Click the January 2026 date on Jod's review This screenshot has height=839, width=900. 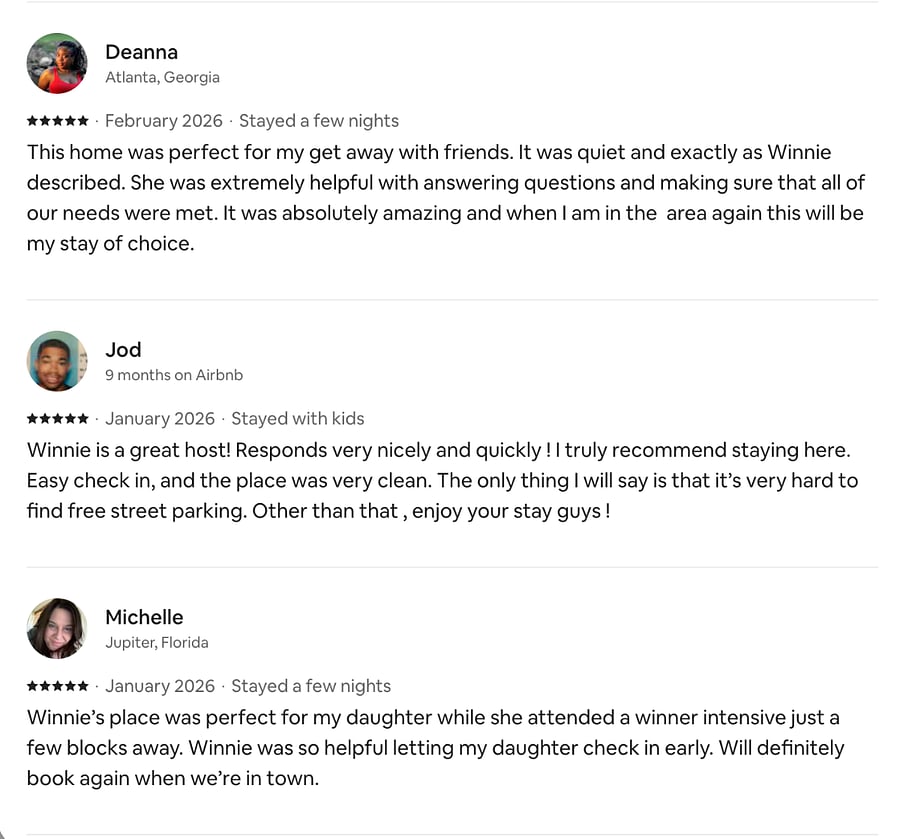tap(160, 418)
